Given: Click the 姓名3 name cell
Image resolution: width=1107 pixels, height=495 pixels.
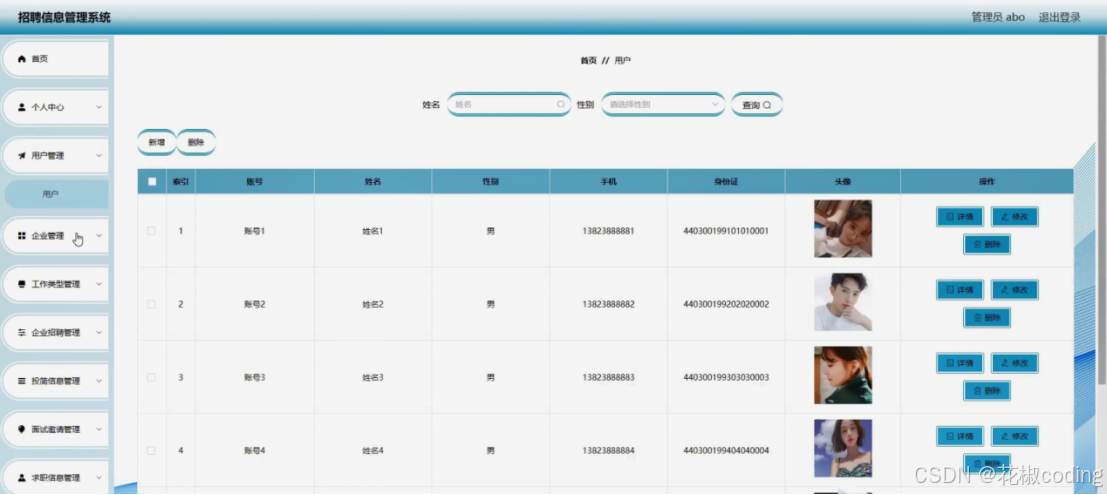Looking at the screenshot, I should click(373, 378).
